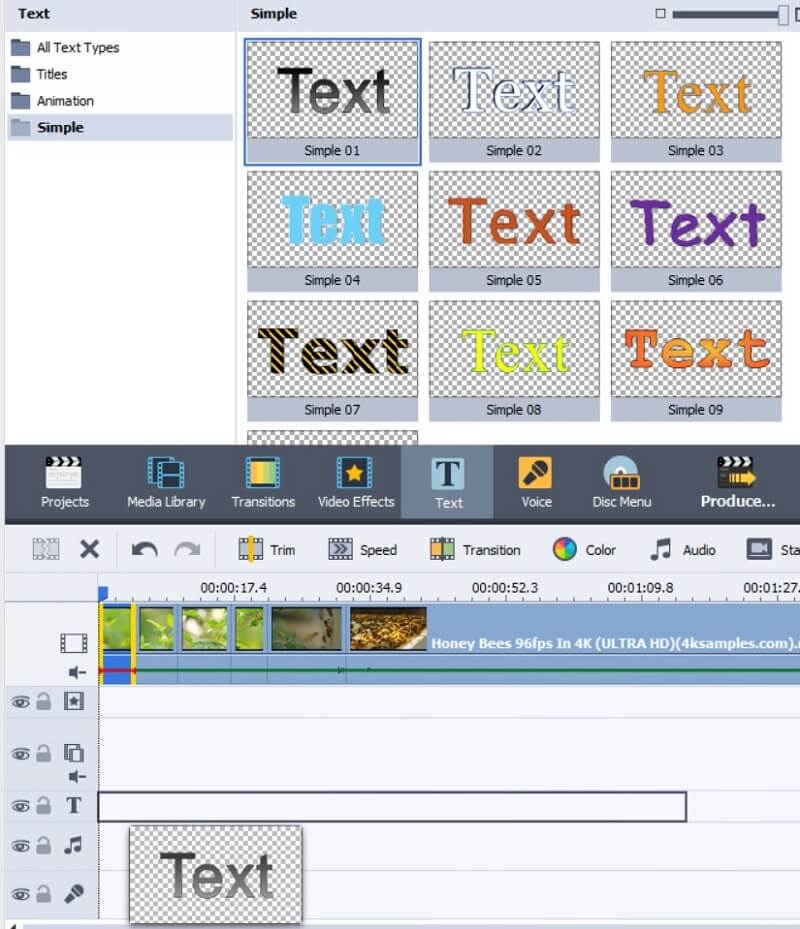Open Video Effects section

coord(356,482)
